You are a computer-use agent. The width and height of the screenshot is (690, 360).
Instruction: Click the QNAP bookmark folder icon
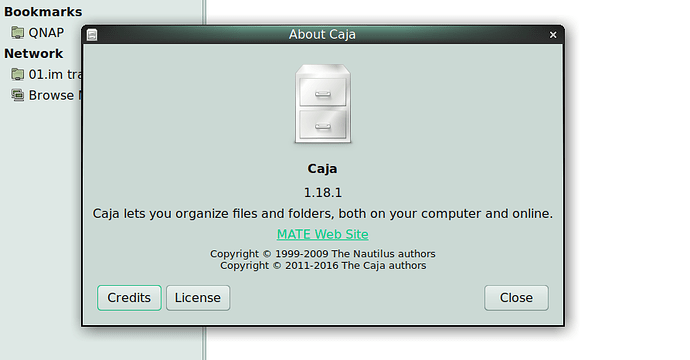[x=18, y=33]
